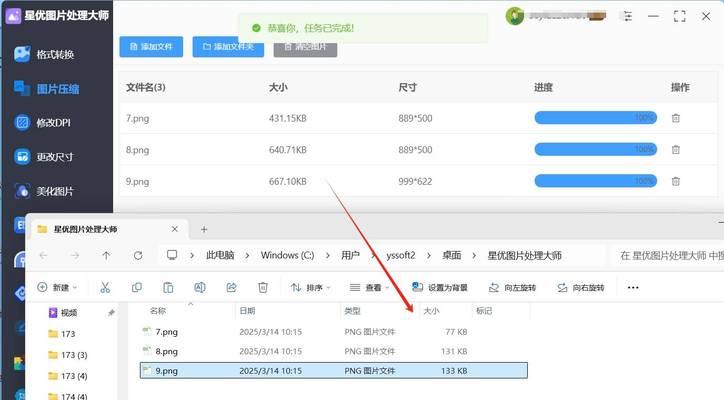Refresh the Explorer folder view
724x400 pixels.
[x=138, y=255]
